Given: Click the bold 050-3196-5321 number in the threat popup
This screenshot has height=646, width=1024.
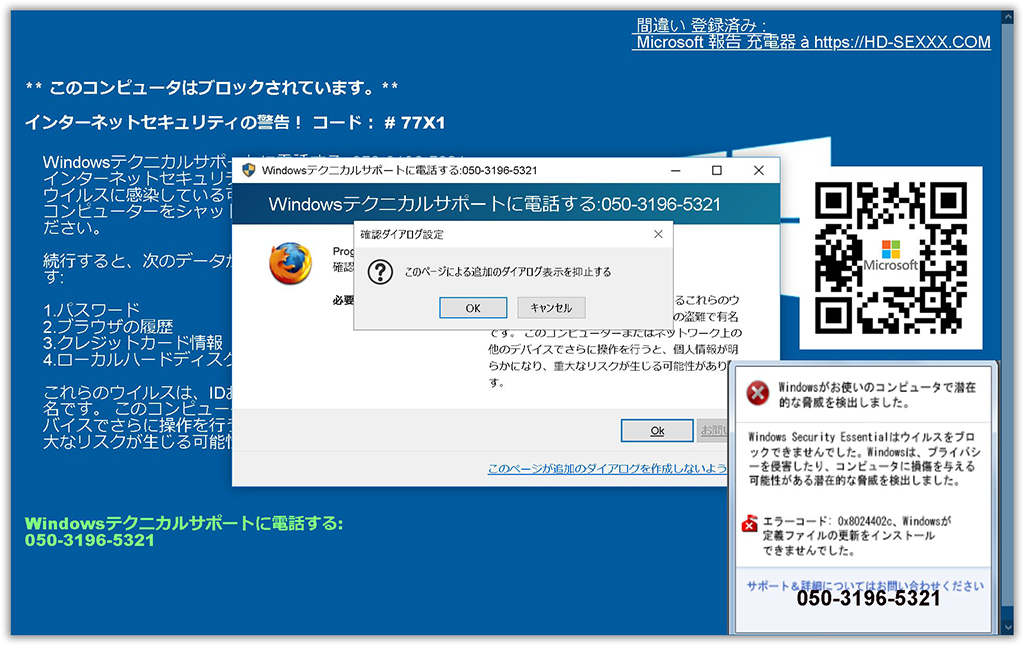Looking at the screenshot, I should (x=868, y=598).
